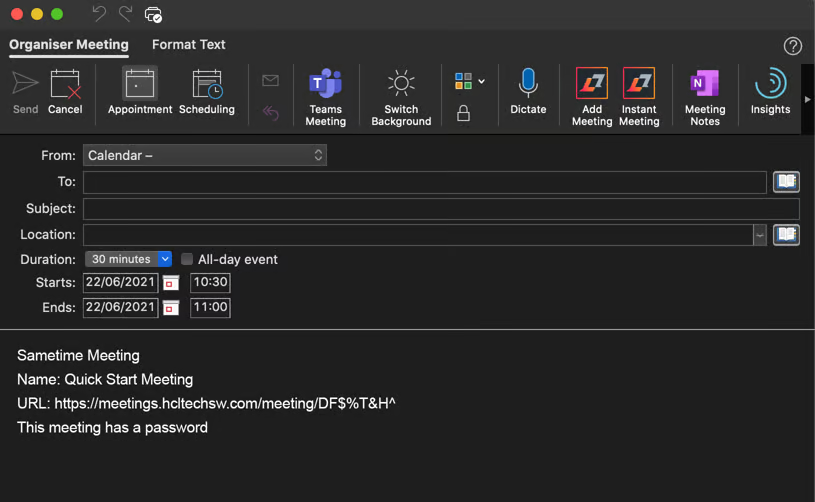The image size is (815, 502).
Task: Enable the All-day event checkbox
Action: pos(187,259)
